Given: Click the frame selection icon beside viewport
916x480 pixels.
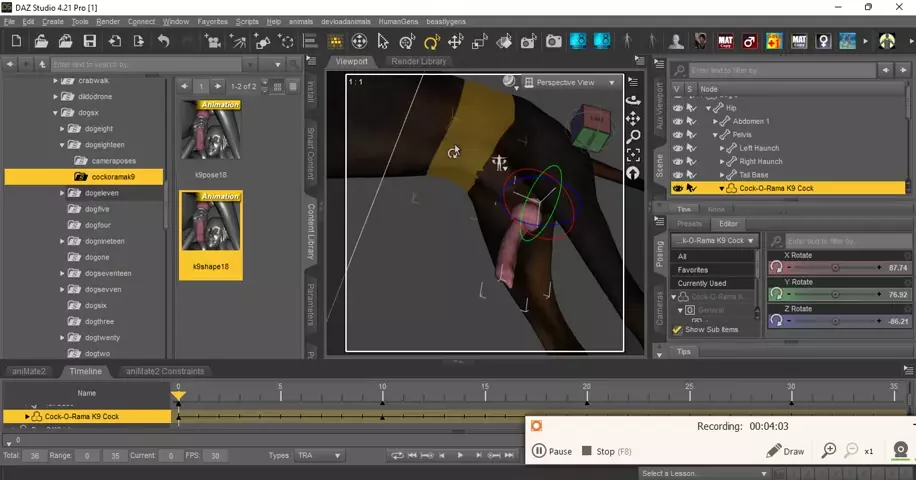Looking at the screenshot, I should pos(633,155).
